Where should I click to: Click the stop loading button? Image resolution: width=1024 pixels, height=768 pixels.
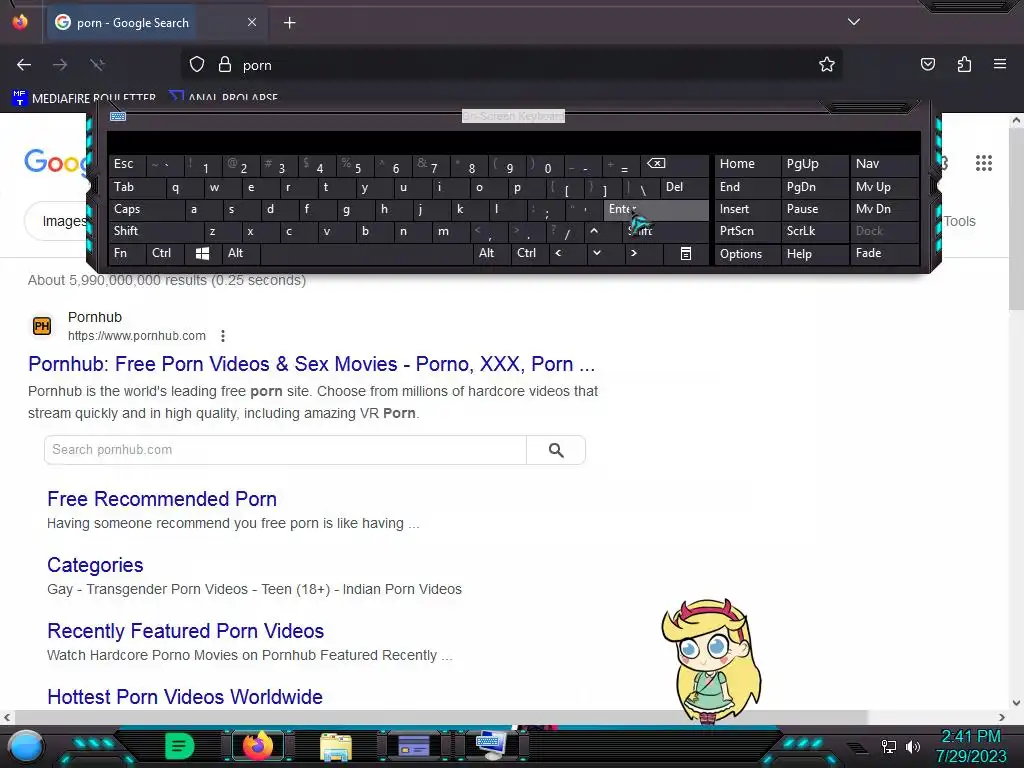(x=97, y=65)
